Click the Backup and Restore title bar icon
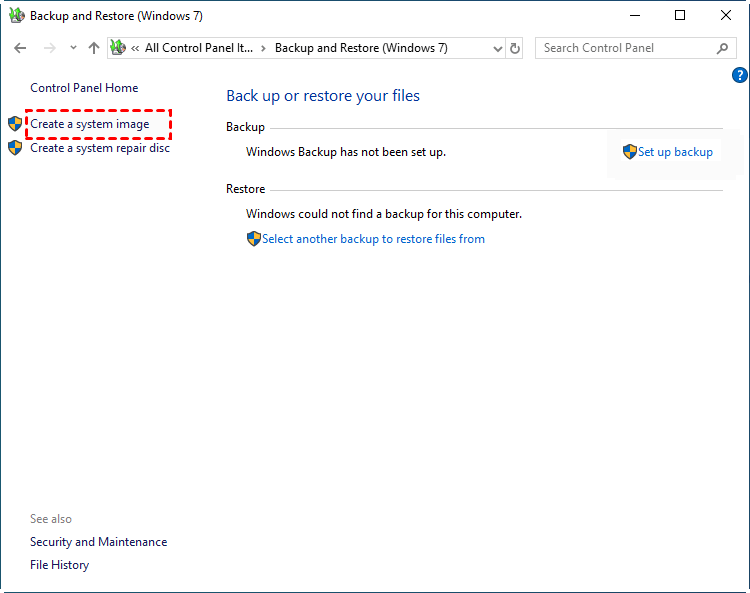This screenshot has height=593, width=750. click(16, 16)
